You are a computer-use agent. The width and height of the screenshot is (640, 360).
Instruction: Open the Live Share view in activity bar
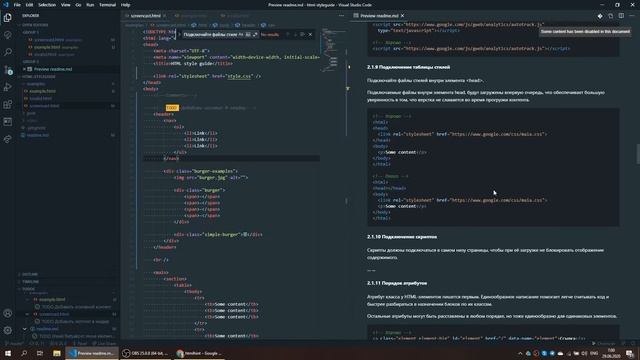click(x=7, y=139)
